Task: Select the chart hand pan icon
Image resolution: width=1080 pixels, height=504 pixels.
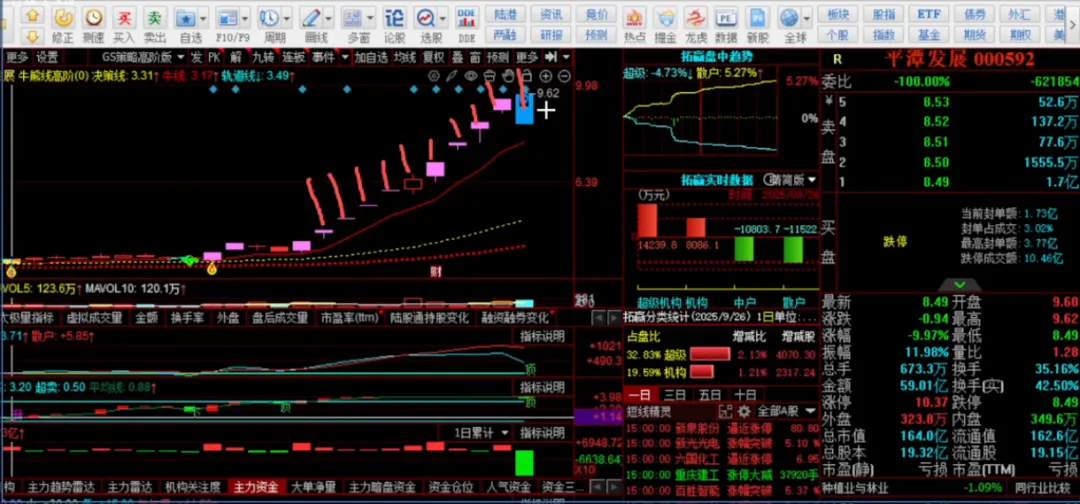Action: (x=508, y=75)
